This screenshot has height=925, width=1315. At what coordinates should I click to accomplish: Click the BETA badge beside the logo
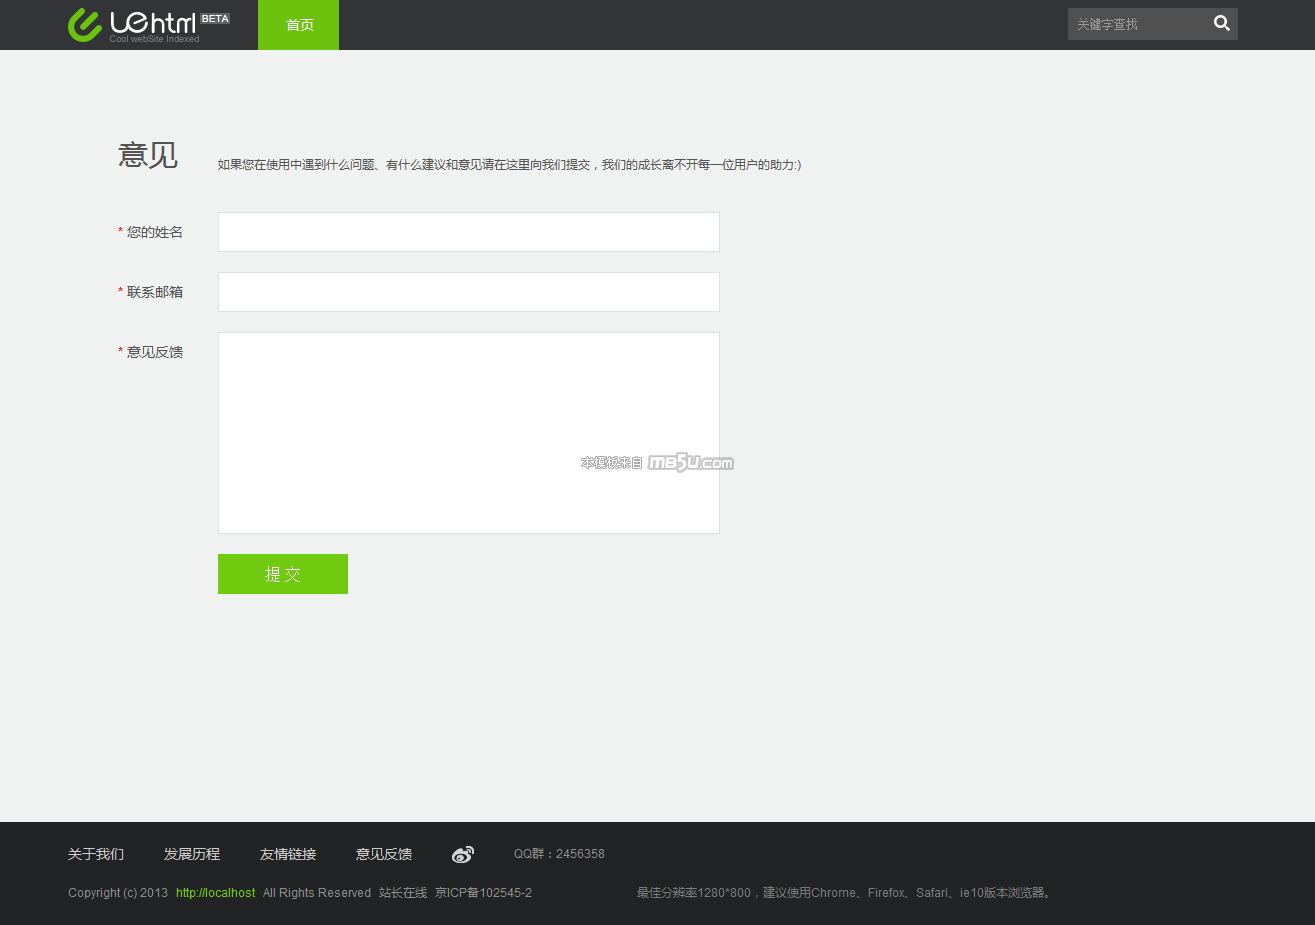point(215,19)
